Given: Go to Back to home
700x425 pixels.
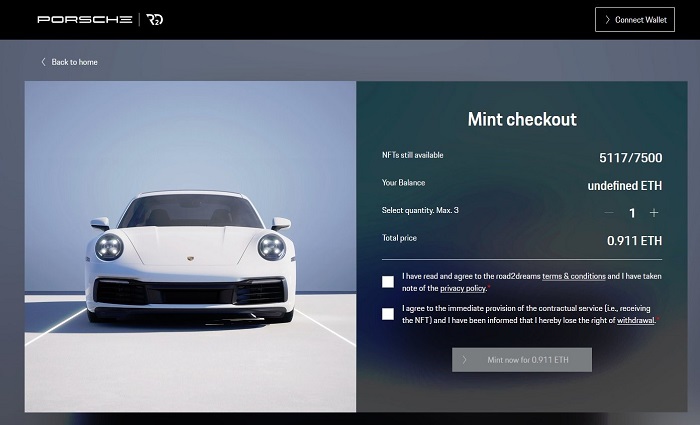Looking at the screenshot, I should coord(74,62).
